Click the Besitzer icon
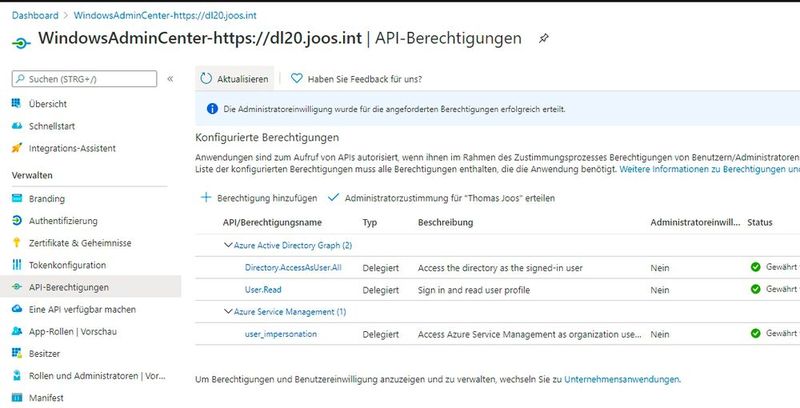 (17, 353)
